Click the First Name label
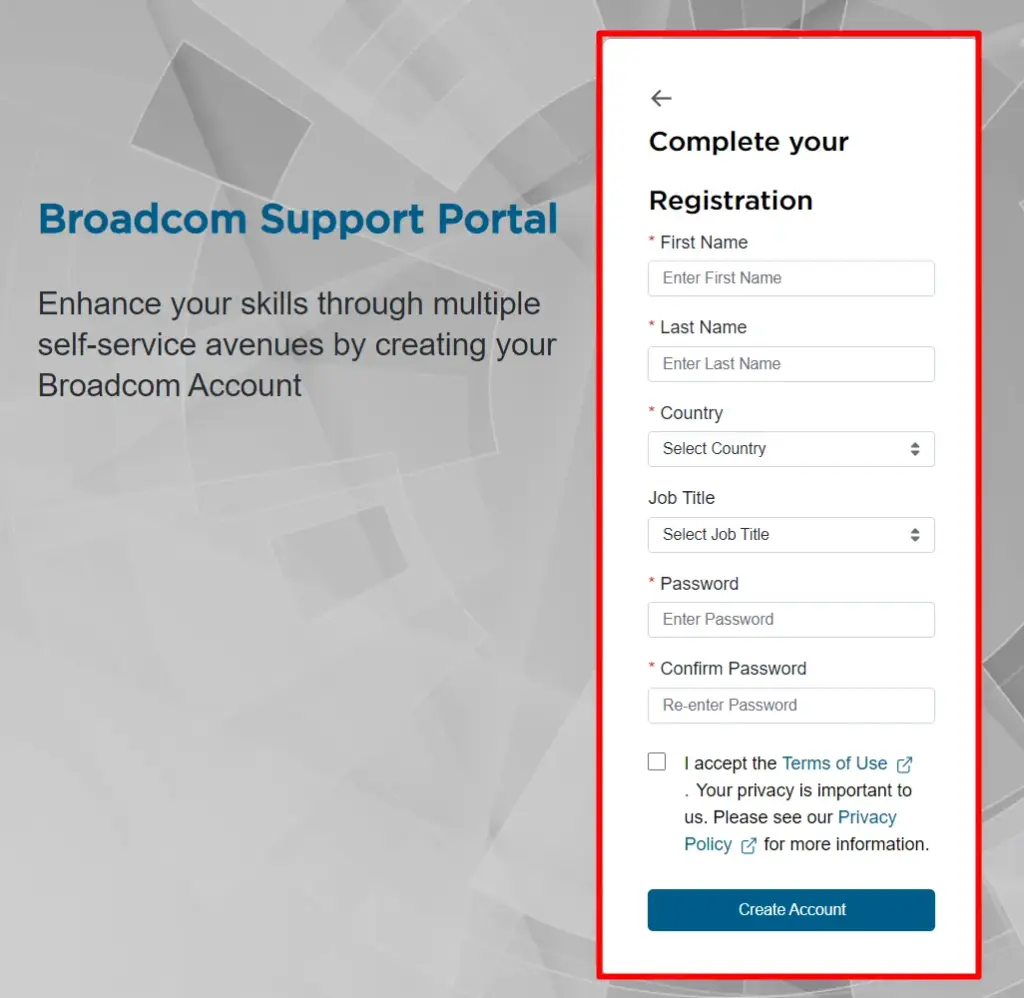Viewport: 1024px width, 998px height. tap(703, 242)
